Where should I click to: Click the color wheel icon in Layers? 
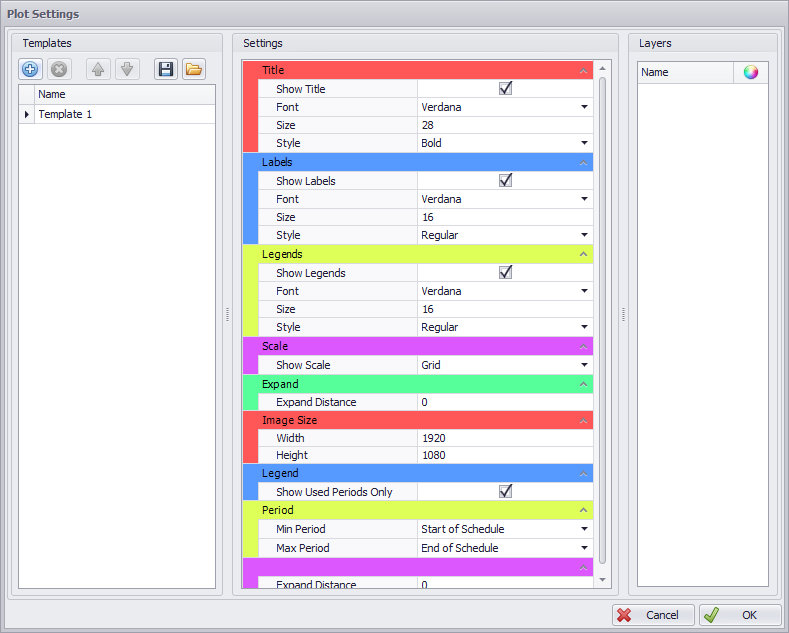point(750,72)
